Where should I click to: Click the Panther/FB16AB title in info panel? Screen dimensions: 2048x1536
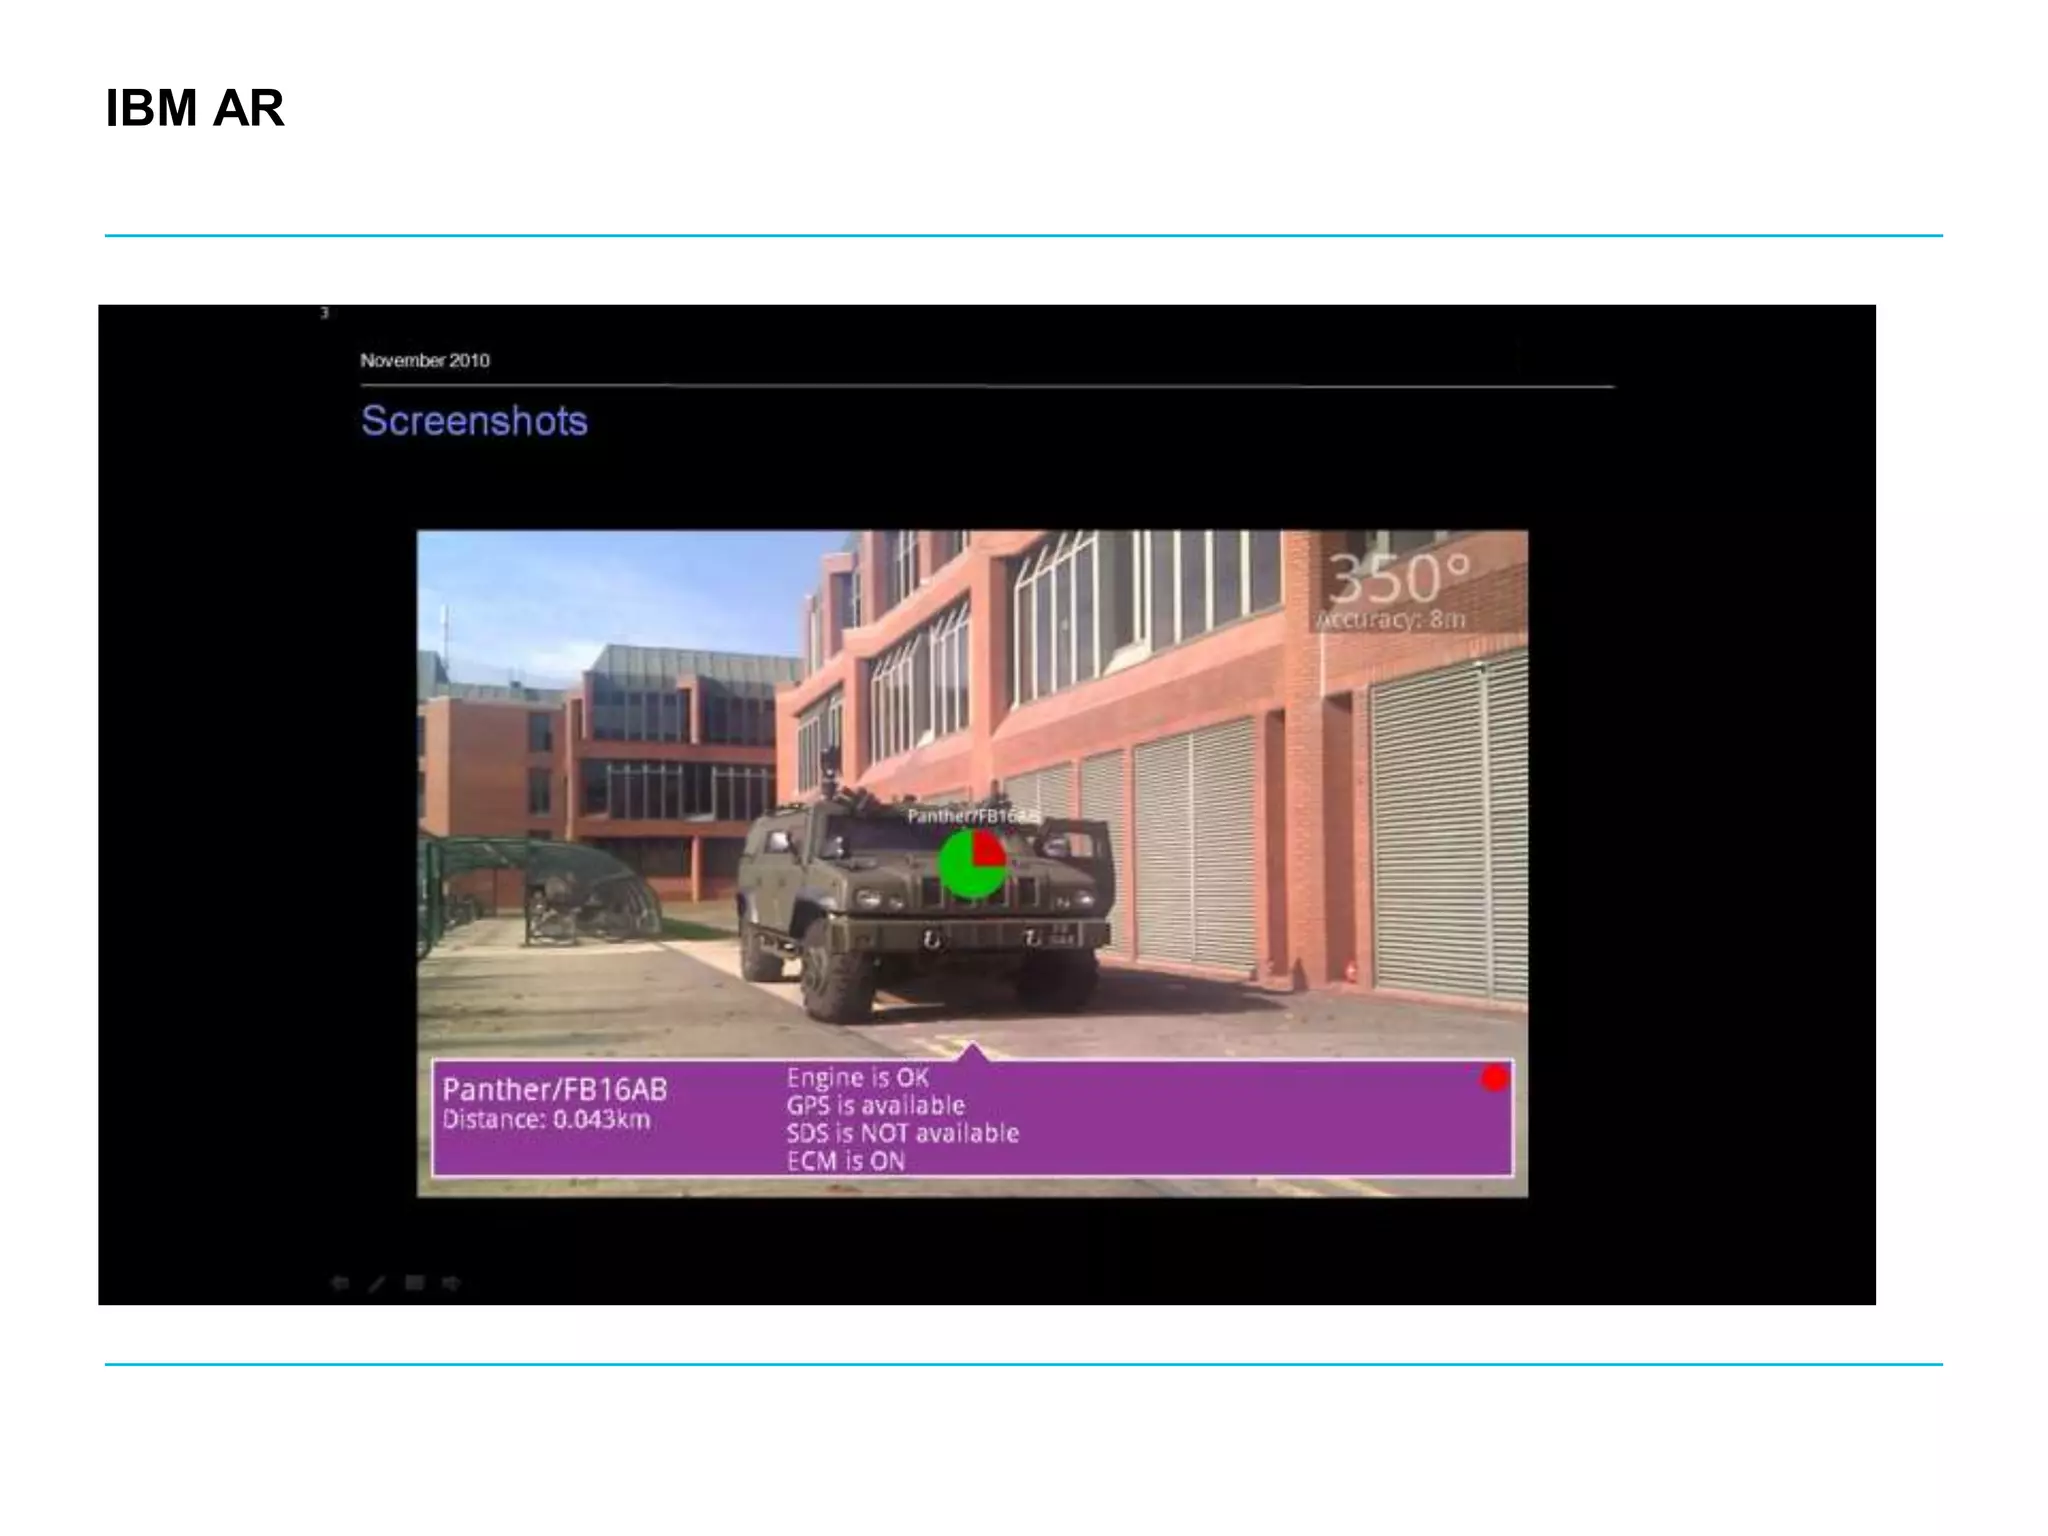(555, 1088)
